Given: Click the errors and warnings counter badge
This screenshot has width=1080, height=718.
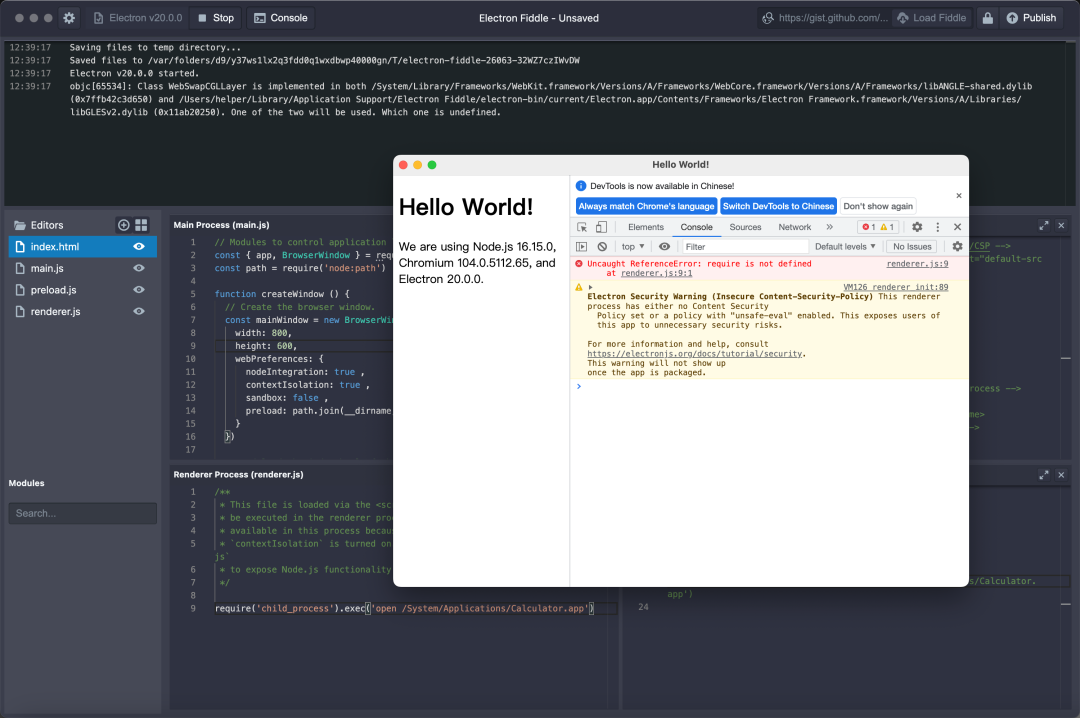Looking at the screenshot, I should [878, 227].
